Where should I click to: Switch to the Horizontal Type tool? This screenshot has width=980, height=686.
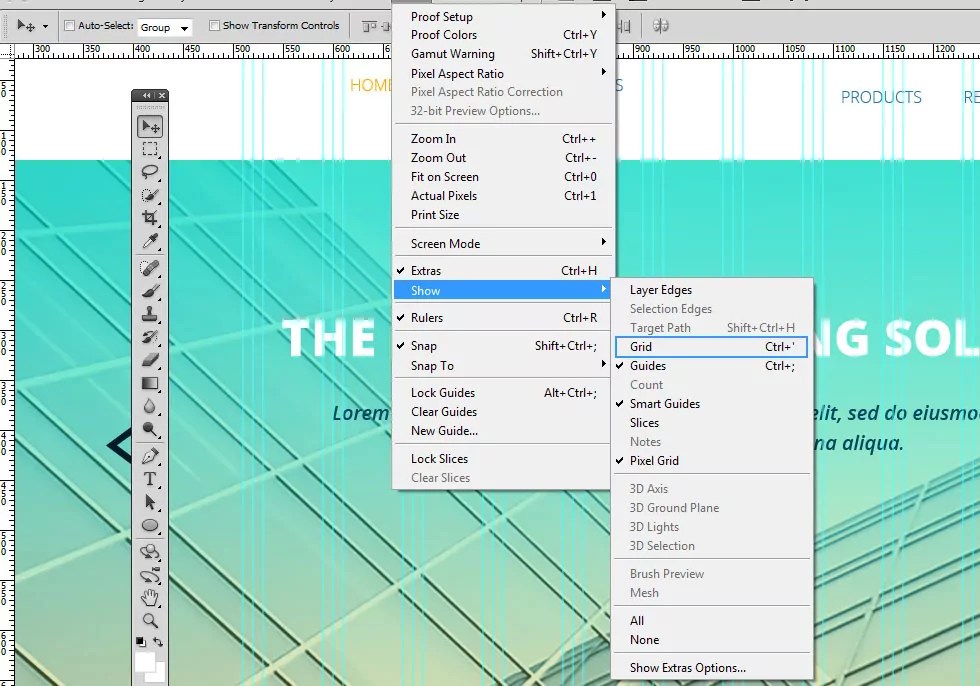(150, 478)
